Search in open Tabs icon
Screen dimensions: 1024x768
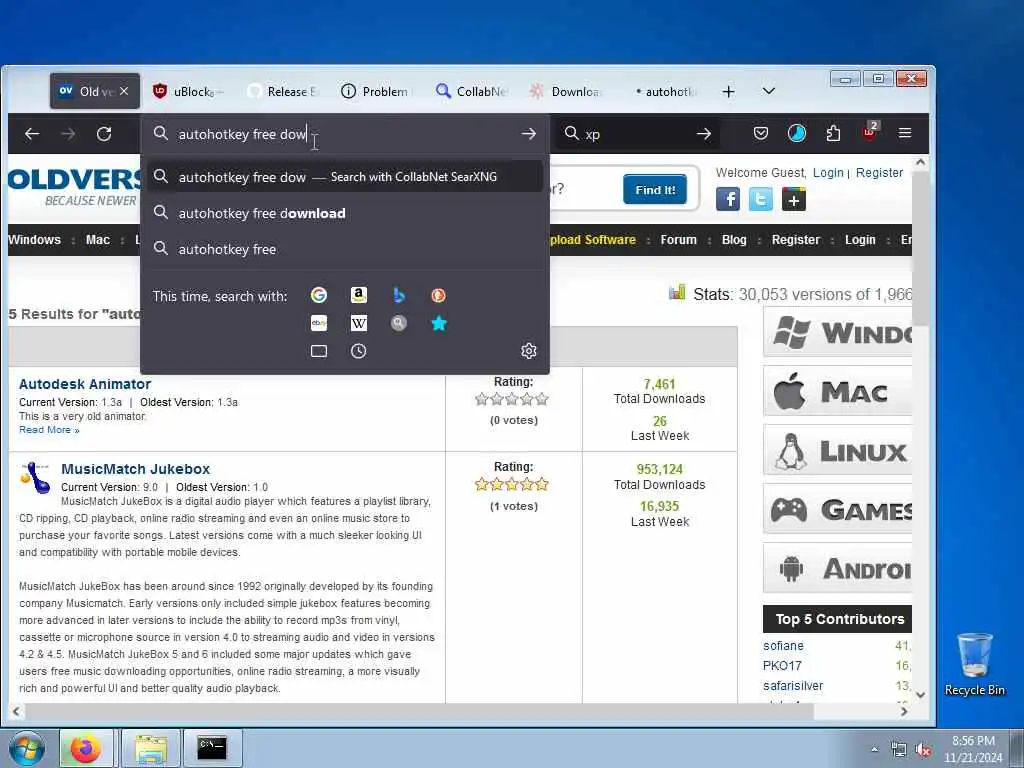pos(319,351)
